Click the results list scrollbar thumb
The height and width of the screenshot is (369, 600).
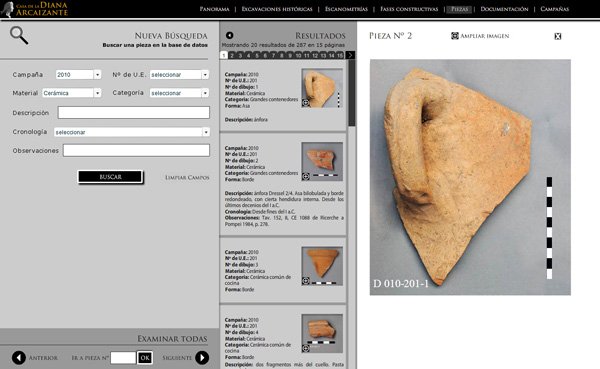[352, 93]
